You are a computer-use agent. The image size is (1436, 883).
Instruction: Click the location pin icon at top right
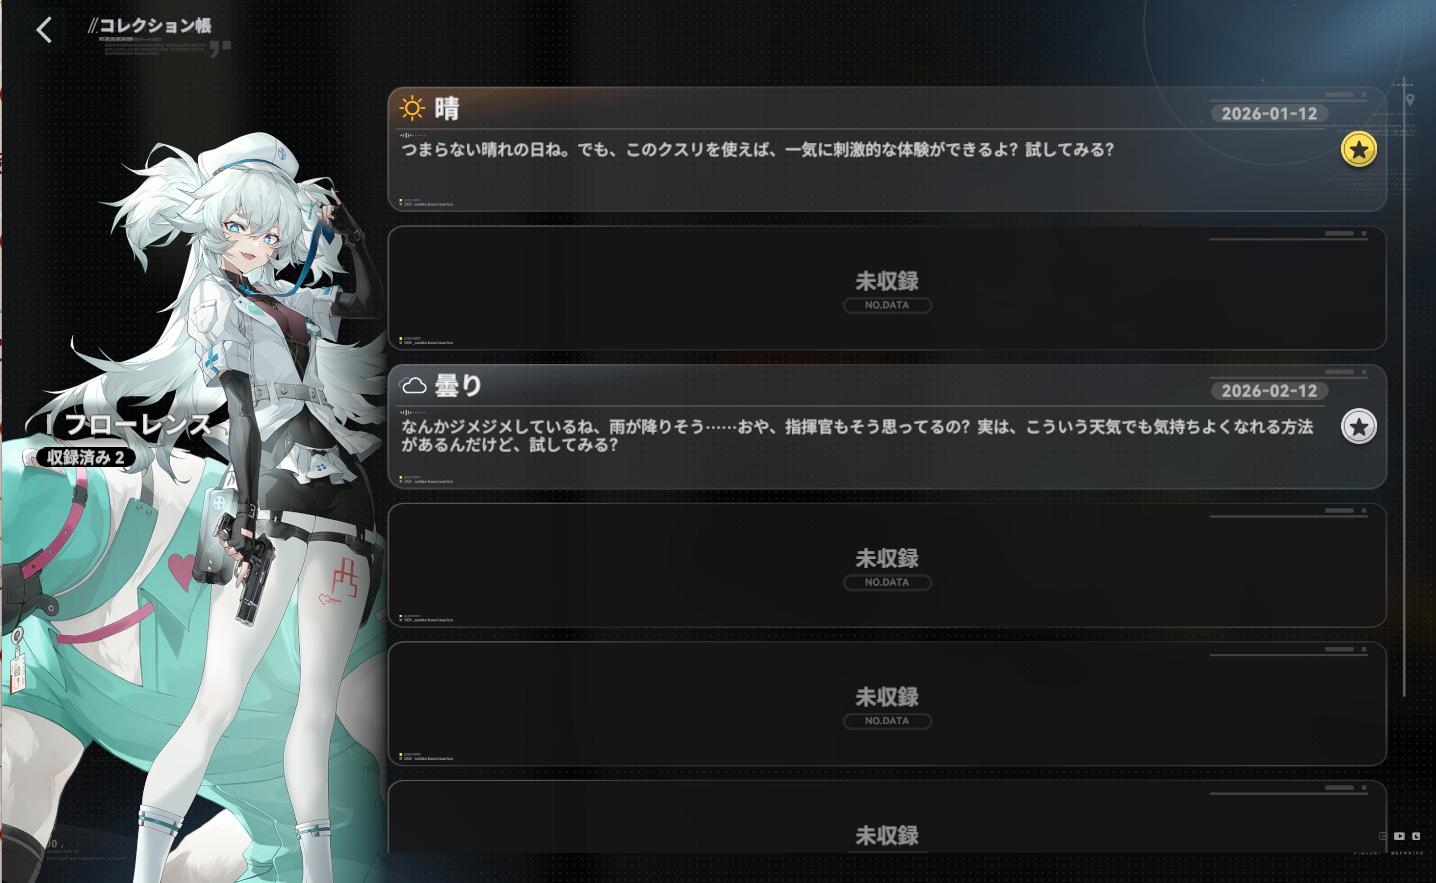[x=1409, y=100]
